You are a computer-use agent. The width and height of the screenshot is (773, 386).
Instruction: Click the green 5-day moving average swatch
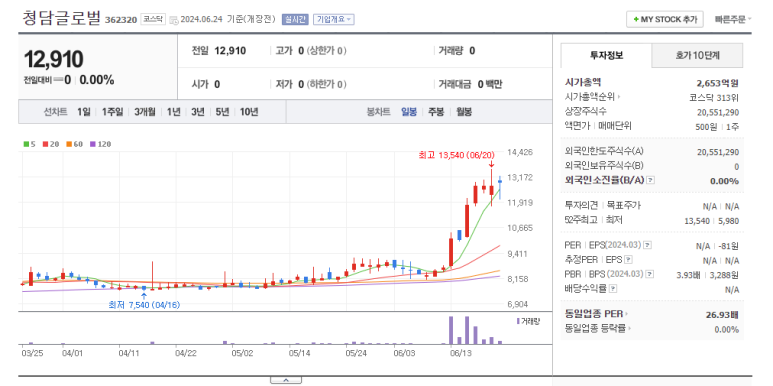point(26,144)
